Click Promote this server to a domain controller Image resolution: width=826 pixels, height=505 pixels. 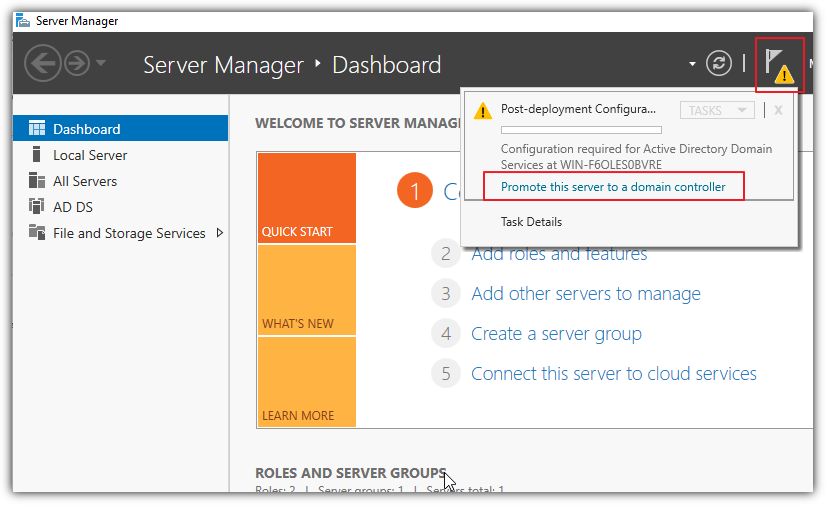point(613,187)
